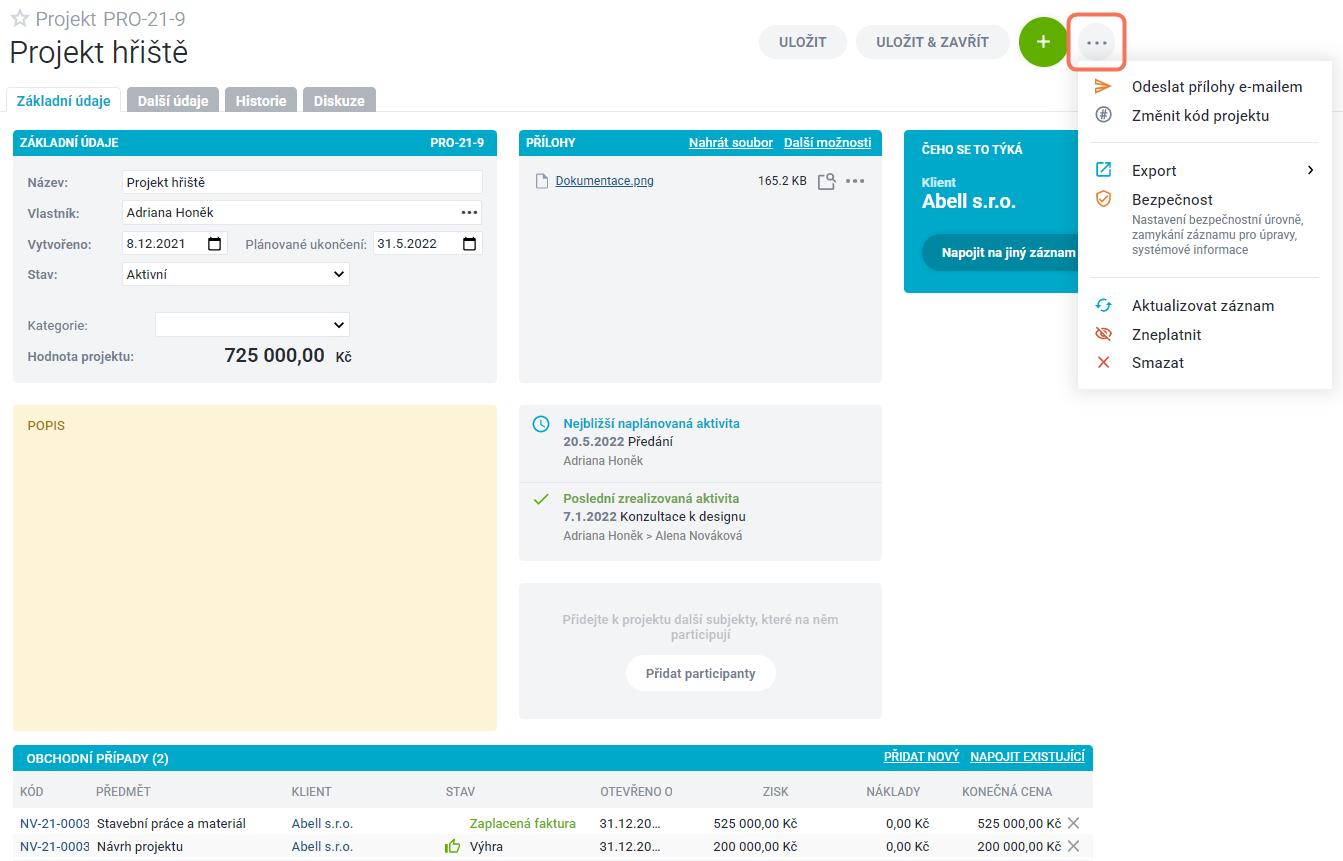Click the hash icon next to Změnit kód projektu
Viewport: 1343px width, 861px height.
pos(1103,115)
